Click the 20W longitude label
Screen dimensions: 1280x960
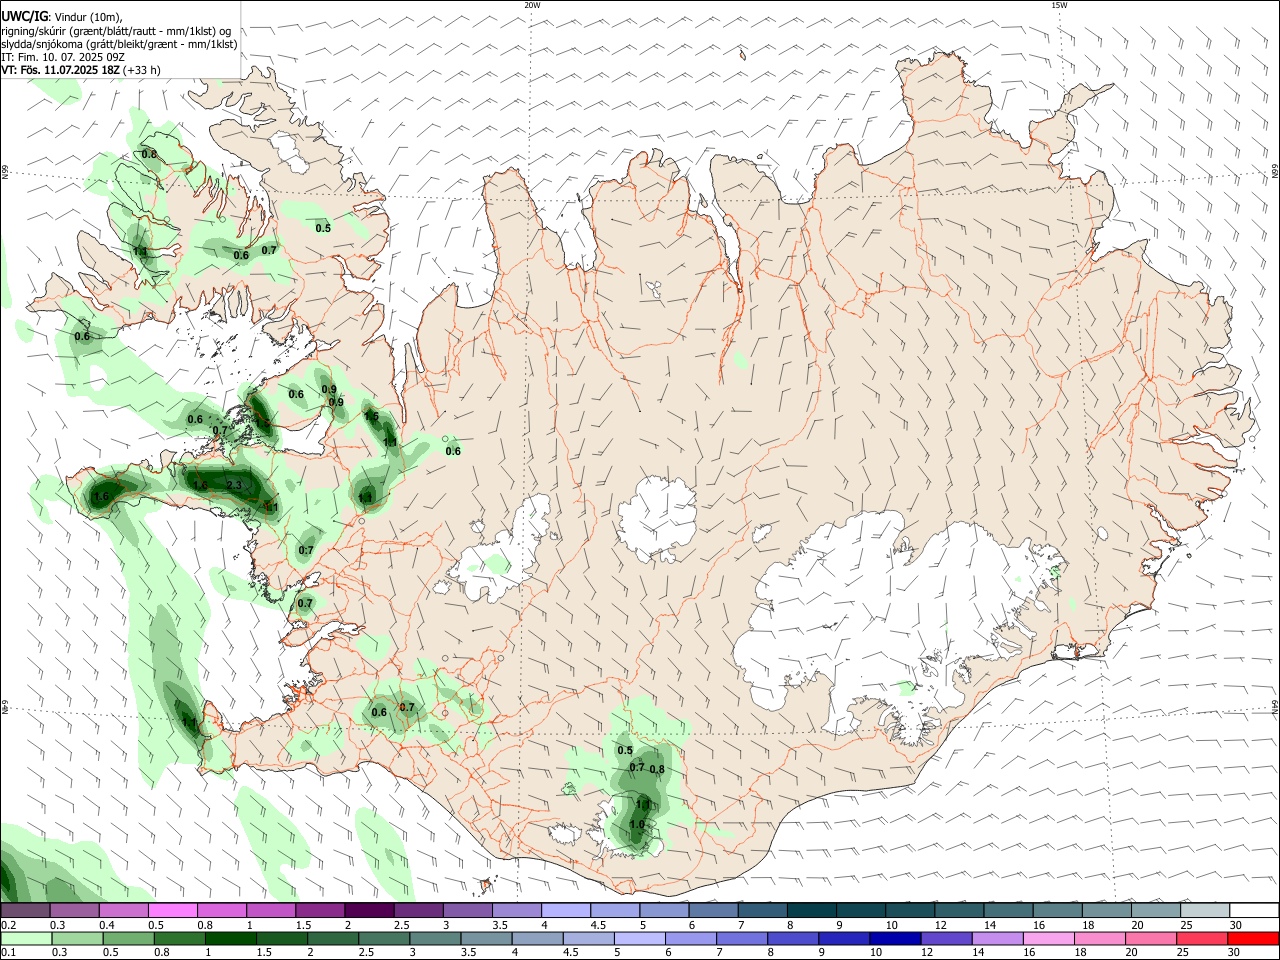pos(532,5)
